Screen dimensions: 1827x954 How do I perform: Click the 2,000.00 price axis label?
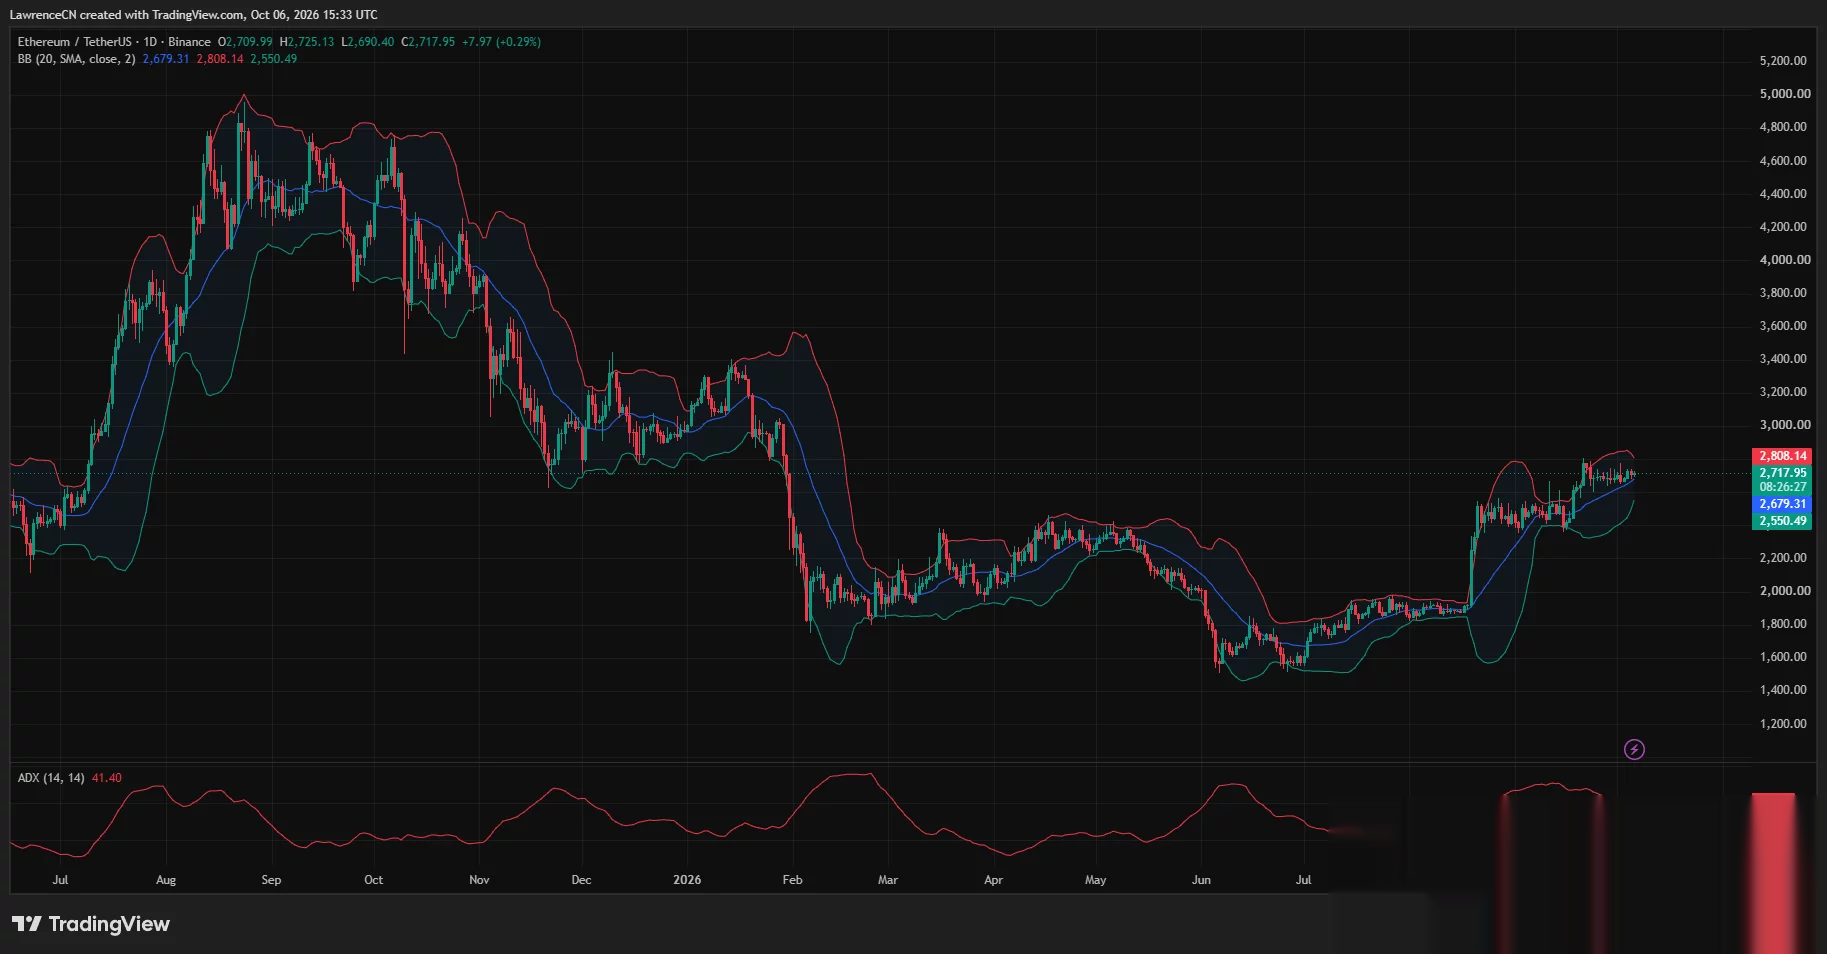coord(1784,591)
